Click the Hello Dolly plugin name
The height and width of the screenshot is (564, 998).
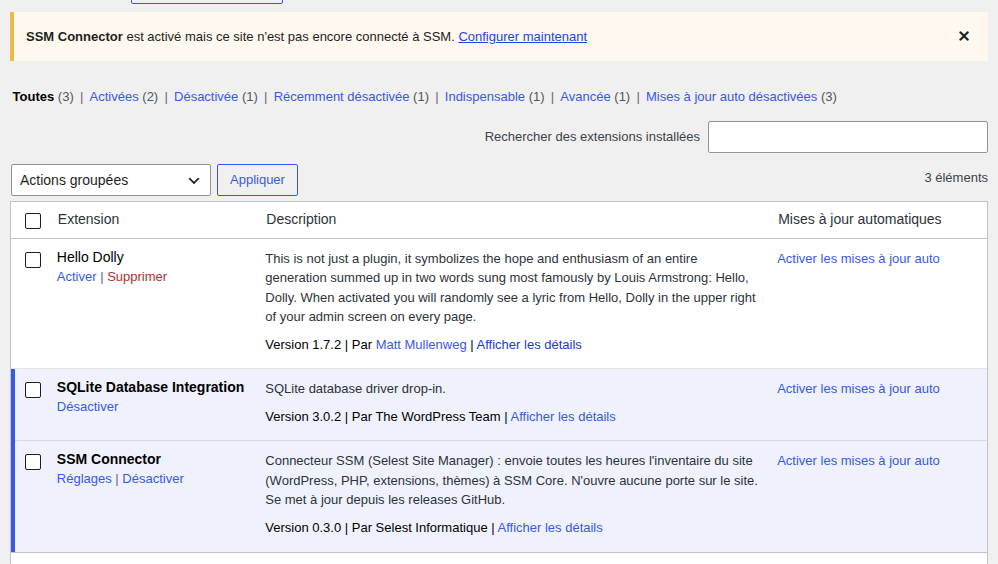point(90,257)
